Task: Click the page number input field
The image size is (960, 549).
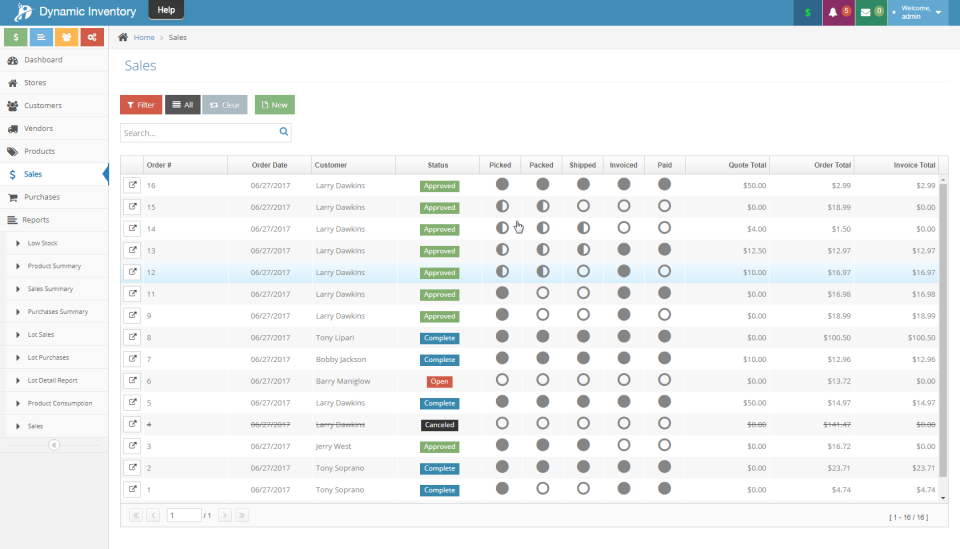Action: pos(184,515)
